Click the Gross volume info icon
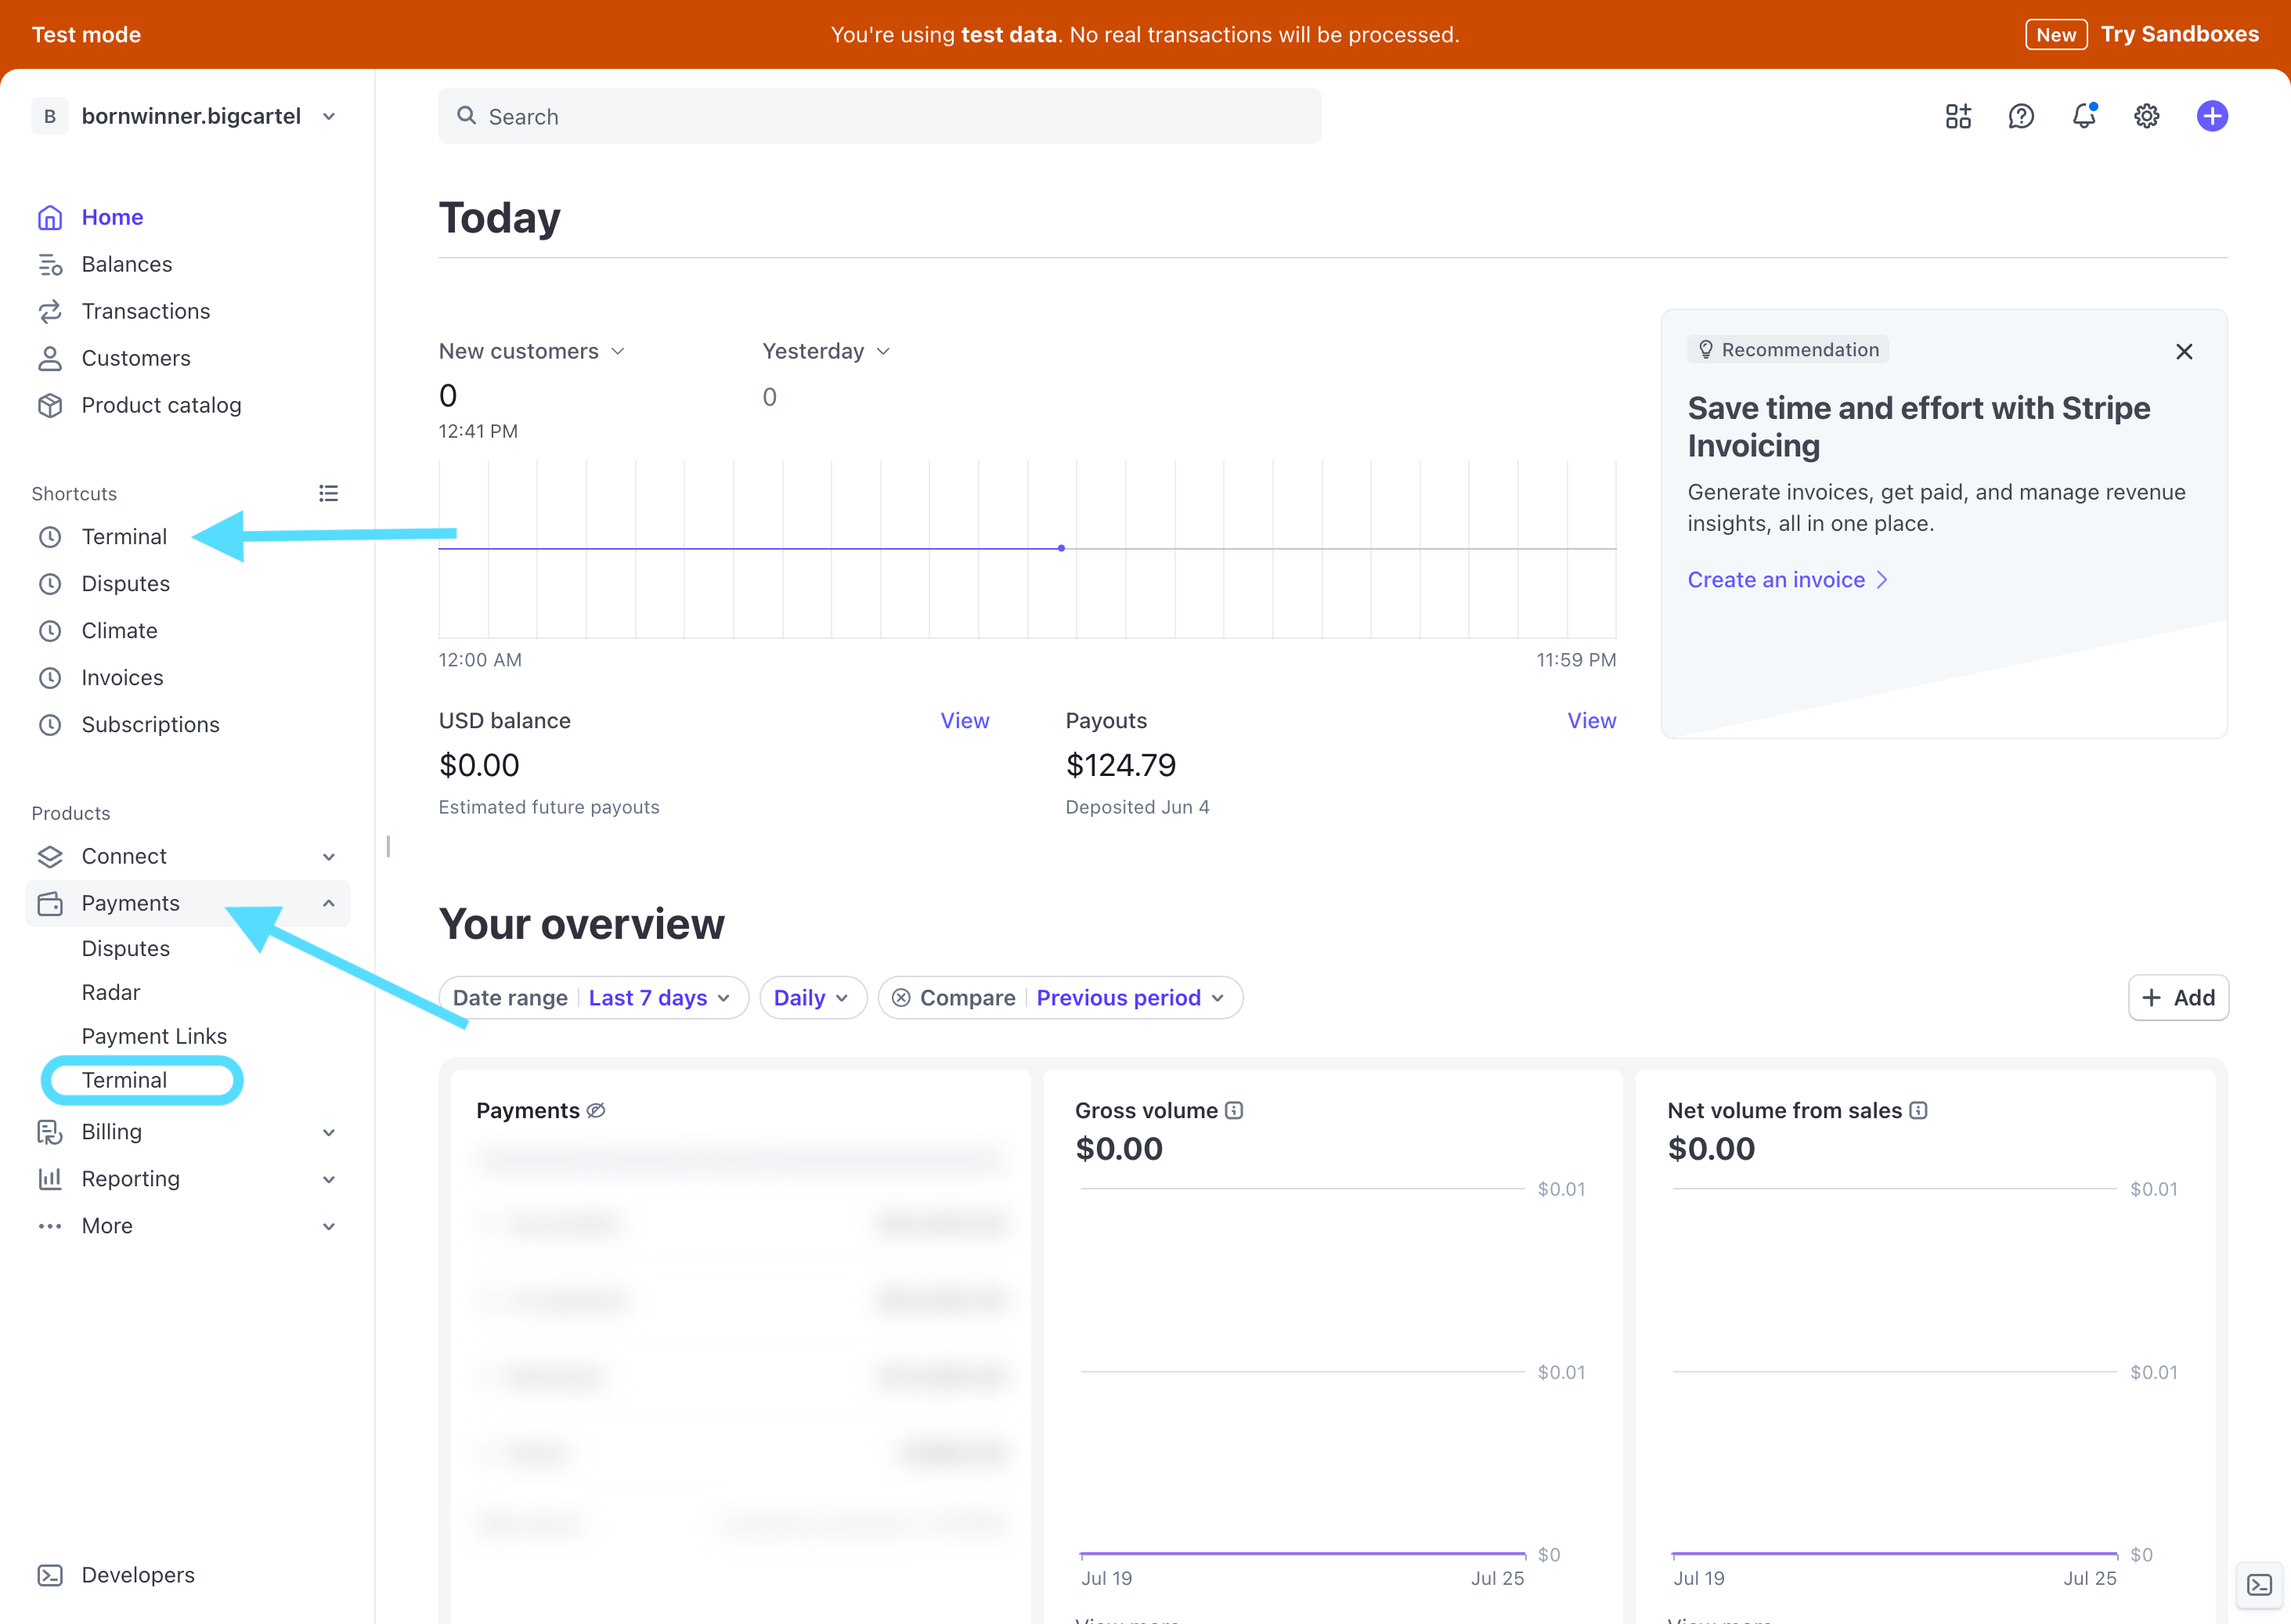Viewport: 2291px width, 1624px height. 1234,1110
